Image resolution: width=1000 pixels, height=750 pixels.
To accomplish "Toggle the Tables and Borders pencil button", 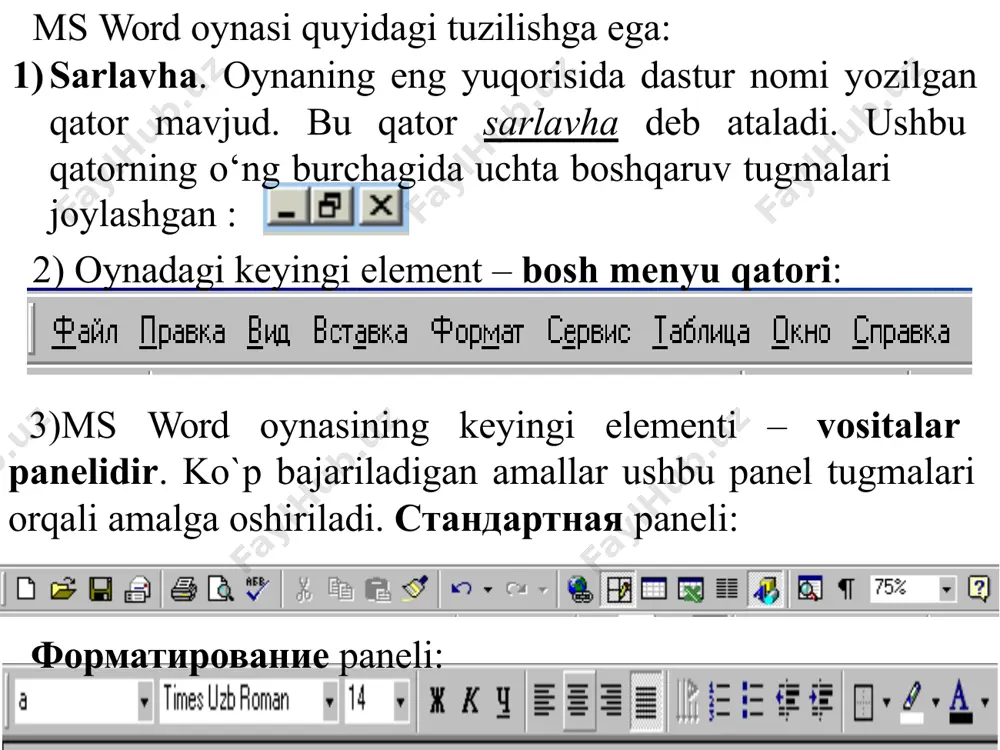I will tap(617, 588).
